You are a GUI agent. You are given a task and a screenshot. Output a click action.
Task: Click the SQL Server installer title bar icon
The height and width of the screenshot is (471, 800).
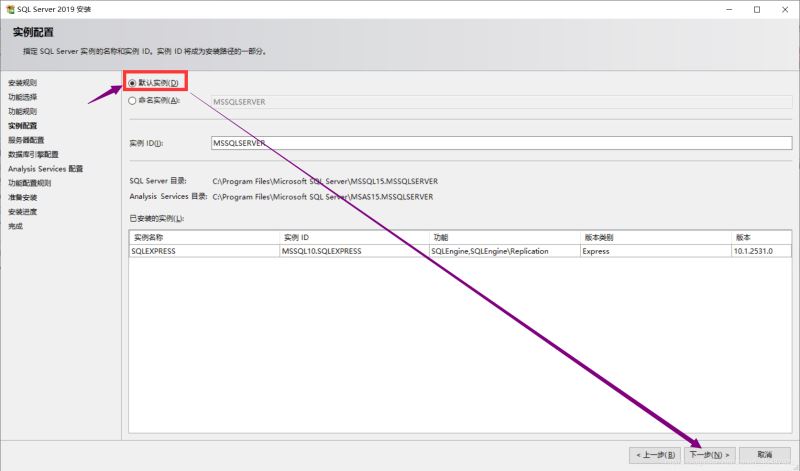pos(9,9)
